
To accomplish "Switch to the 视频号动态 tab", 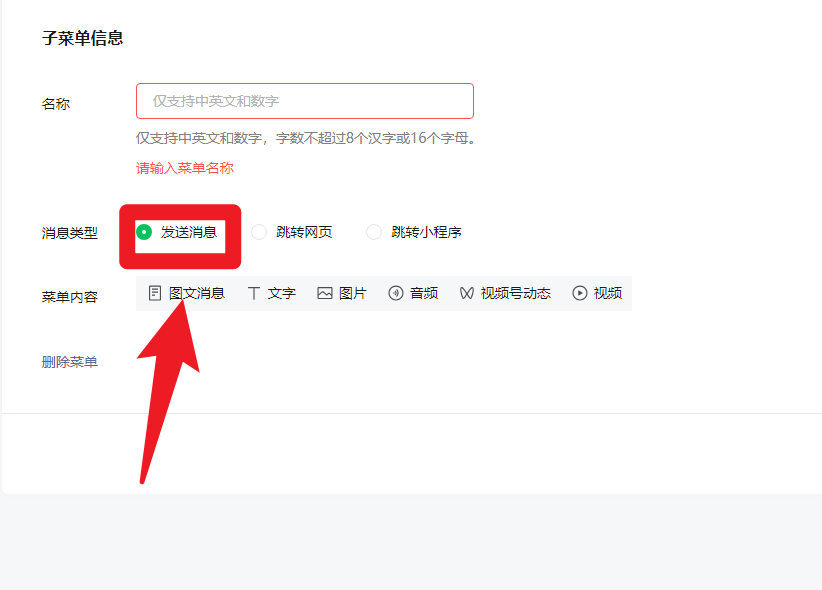I will point(505,293).
